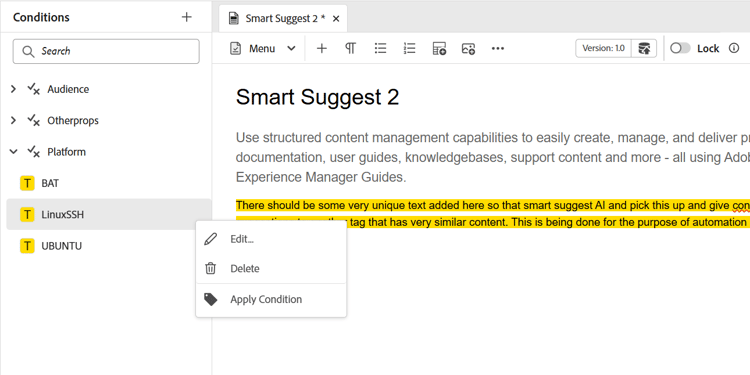Expand the Otherprops condition group
750x375 pixels.
[x=13, y=121]
